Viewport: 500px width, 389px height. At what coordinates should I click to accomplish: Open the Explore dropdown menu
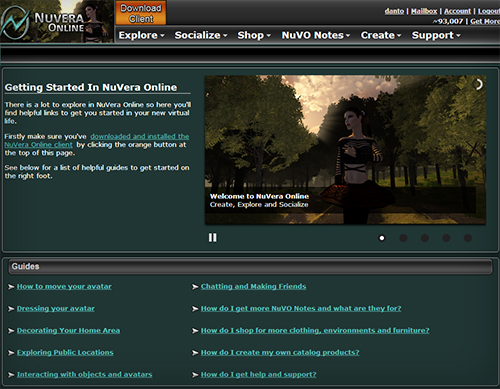141,35
